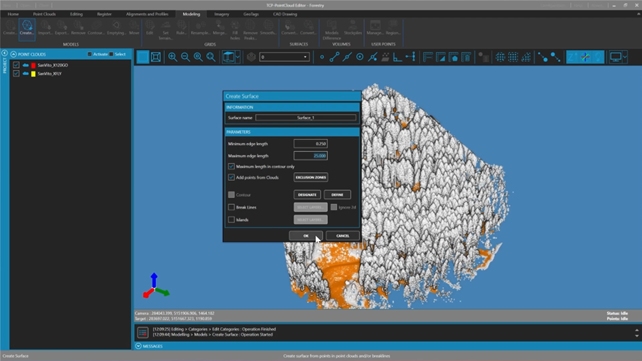Click the Stockpiles ribbon icon
Viewport: 642px width, 361px height.
coord(353,28)
